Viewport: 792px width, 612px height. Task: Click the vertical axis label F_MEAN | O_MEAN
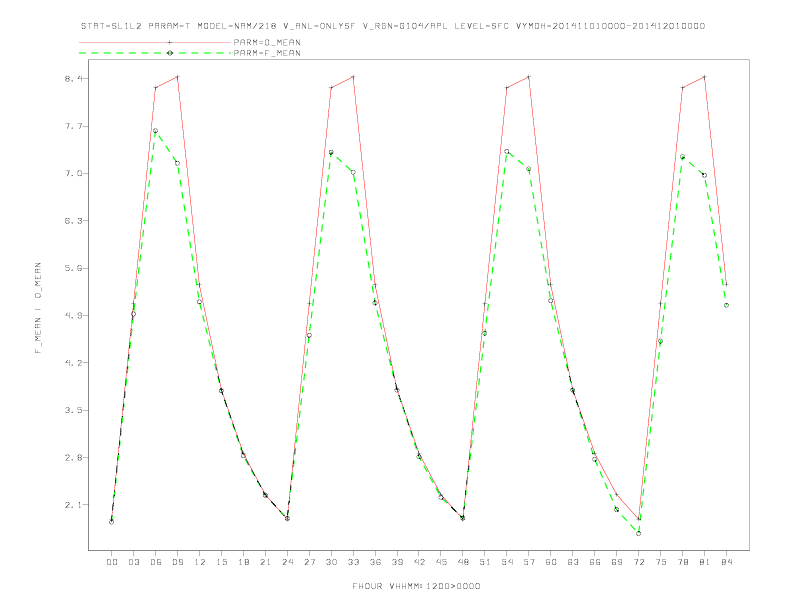pyautogui.click(x=38, y=308)
